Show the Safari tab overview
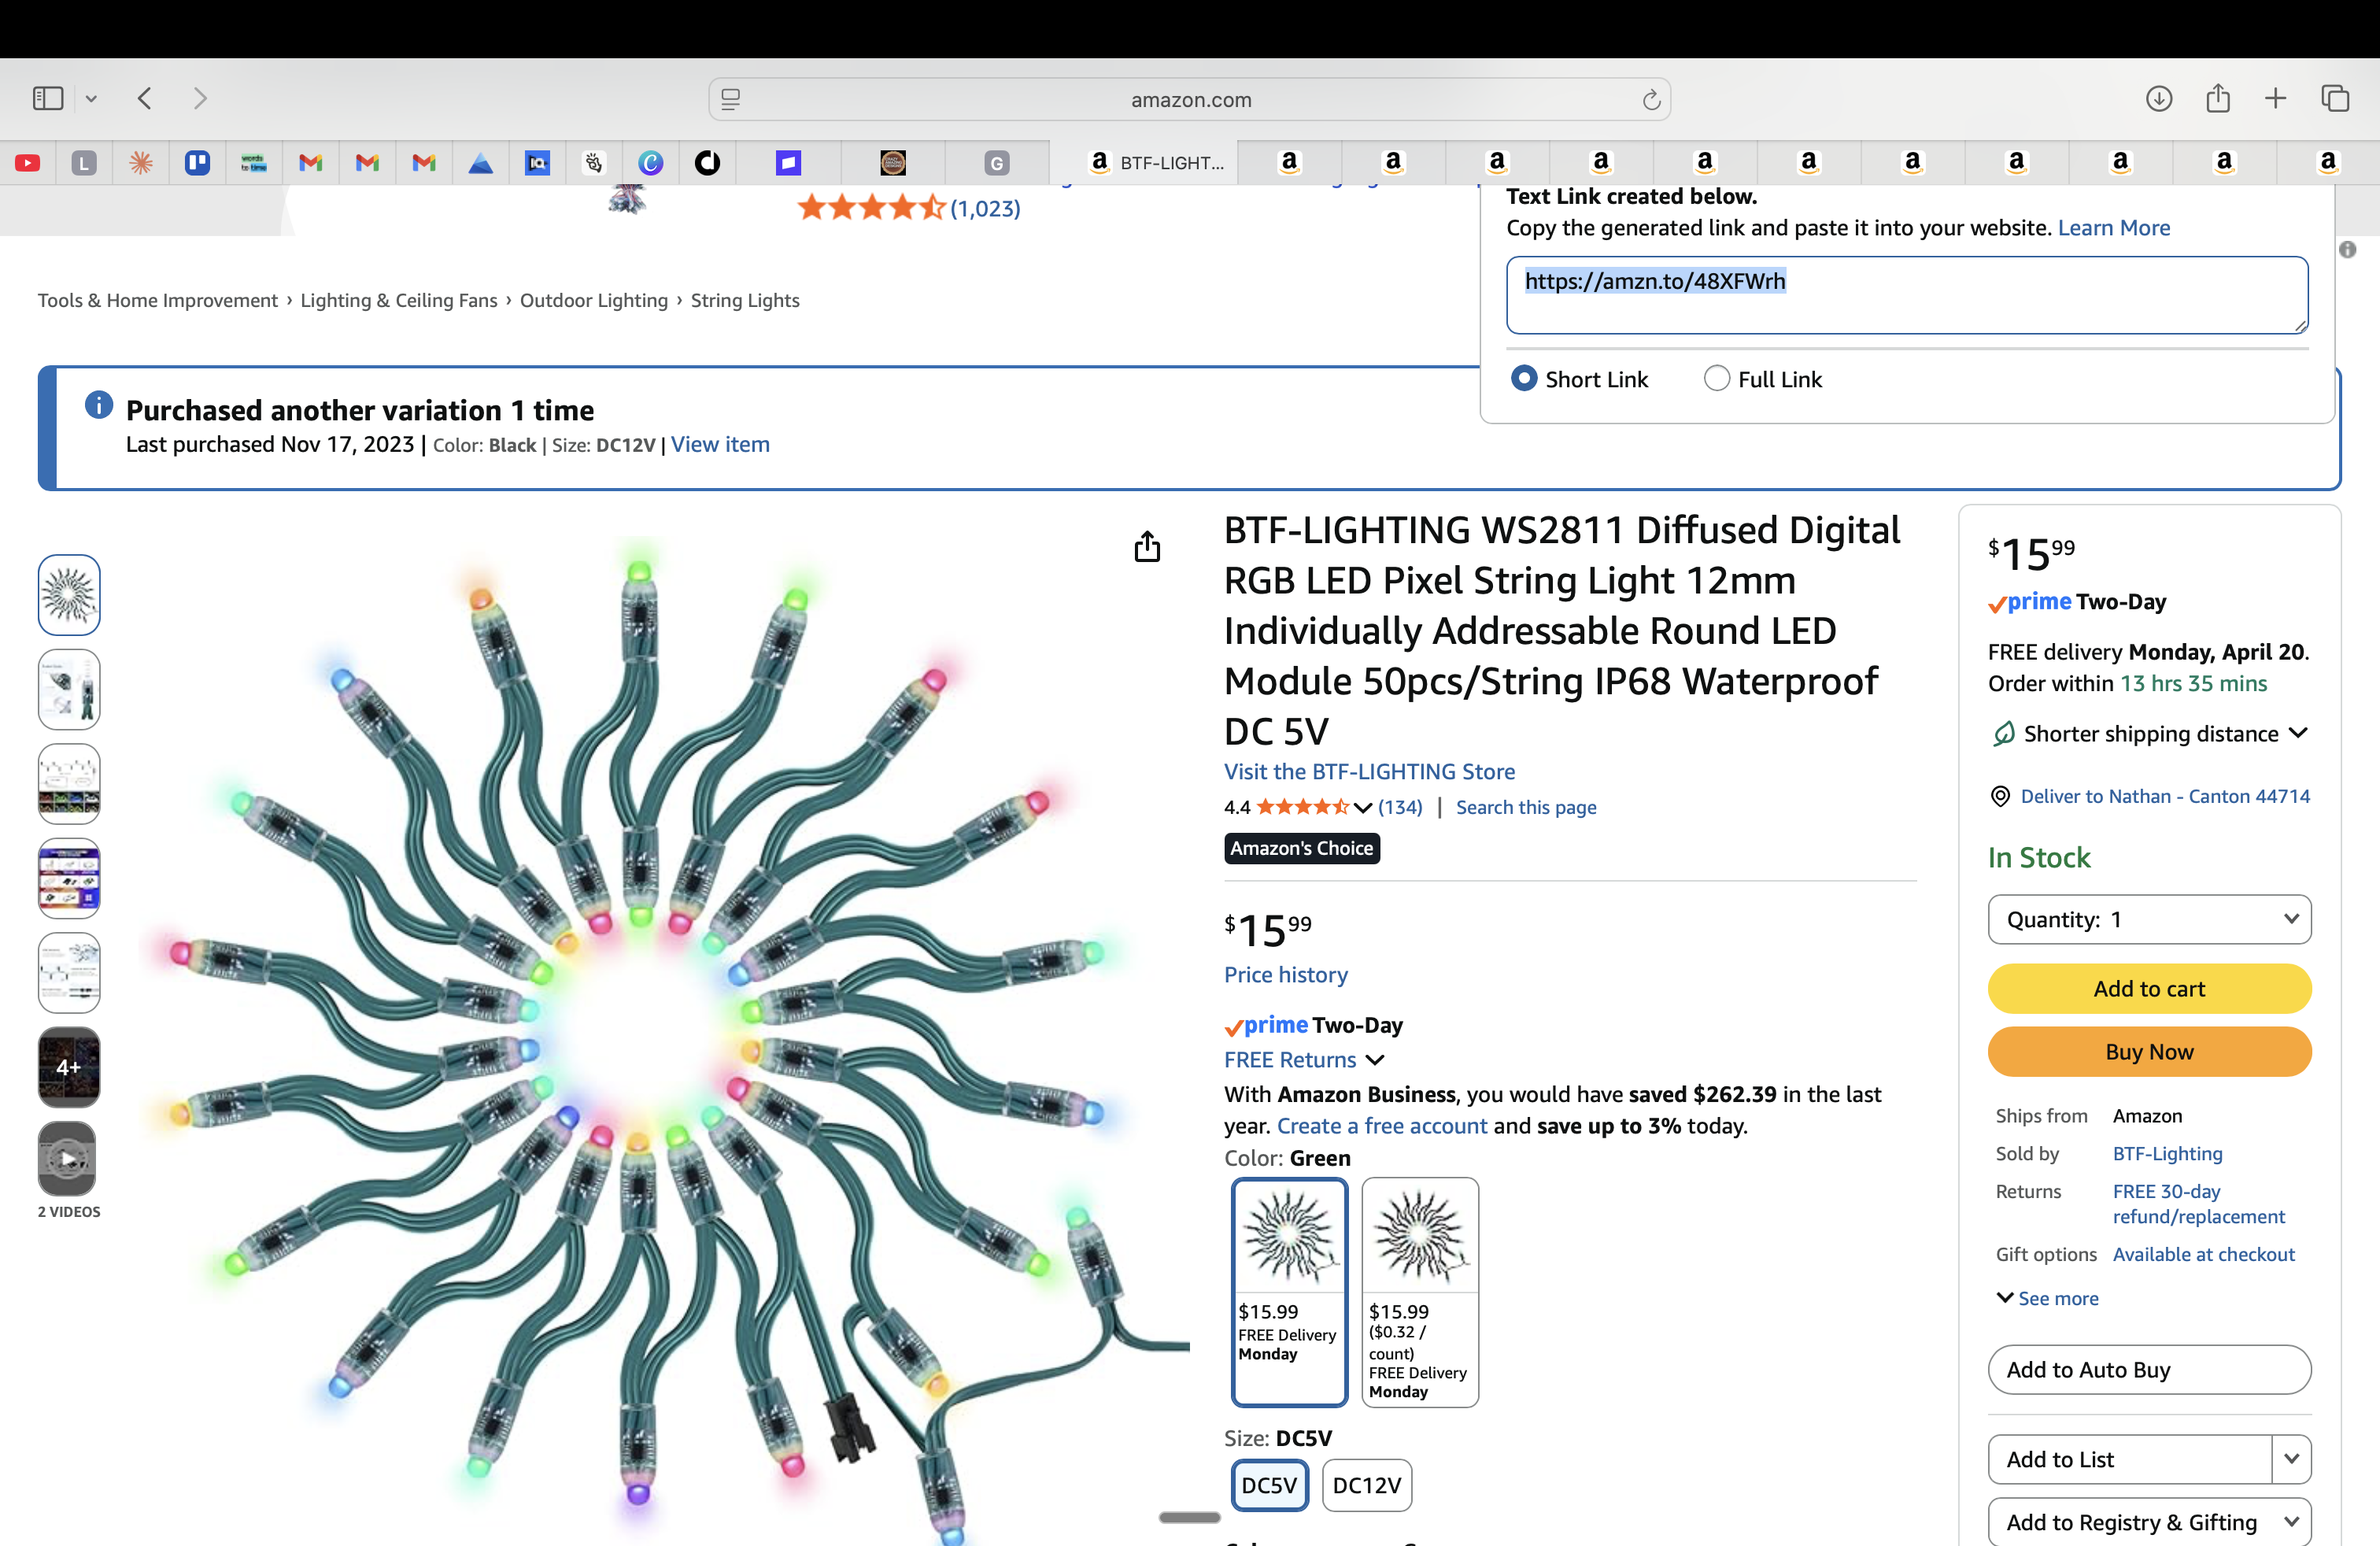 (x=2335, y=98)
